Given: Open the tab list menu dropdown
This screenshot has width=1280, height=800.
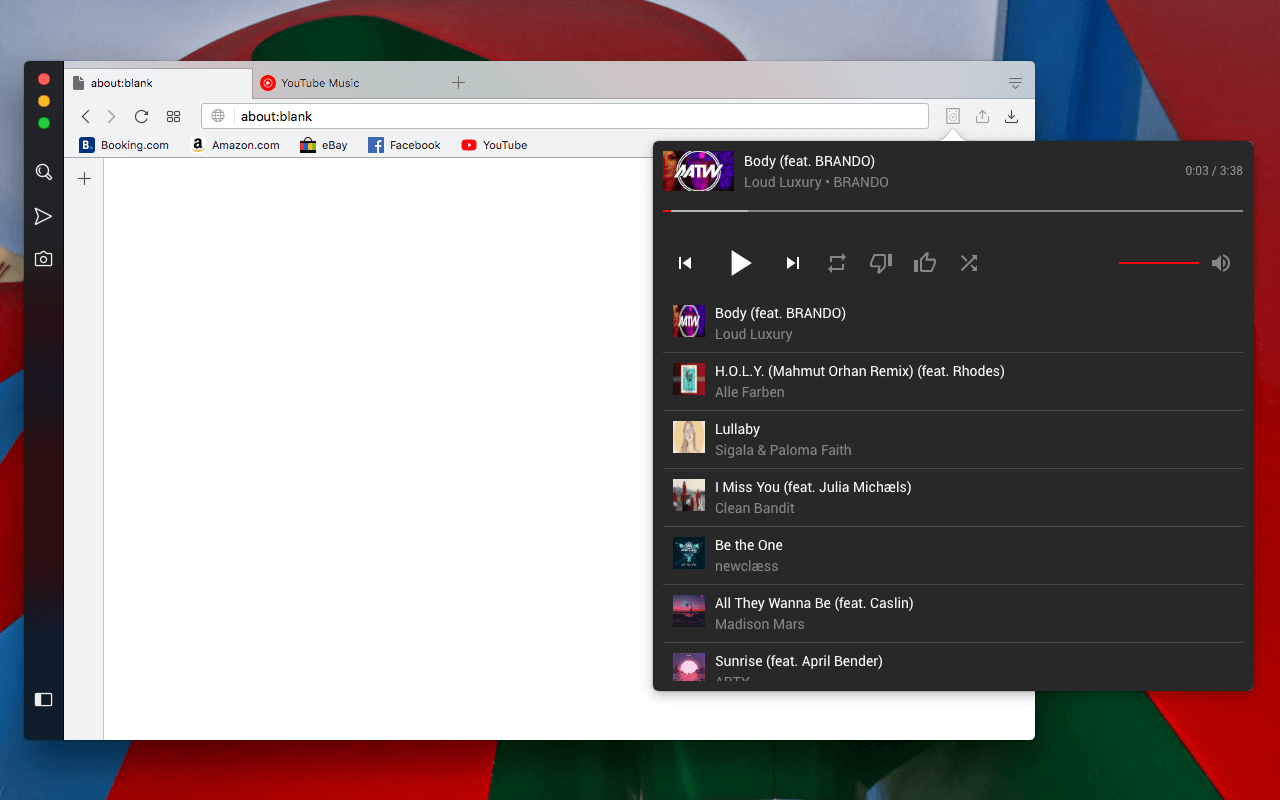Looking at the screenshot, I should coord(1015,83).
